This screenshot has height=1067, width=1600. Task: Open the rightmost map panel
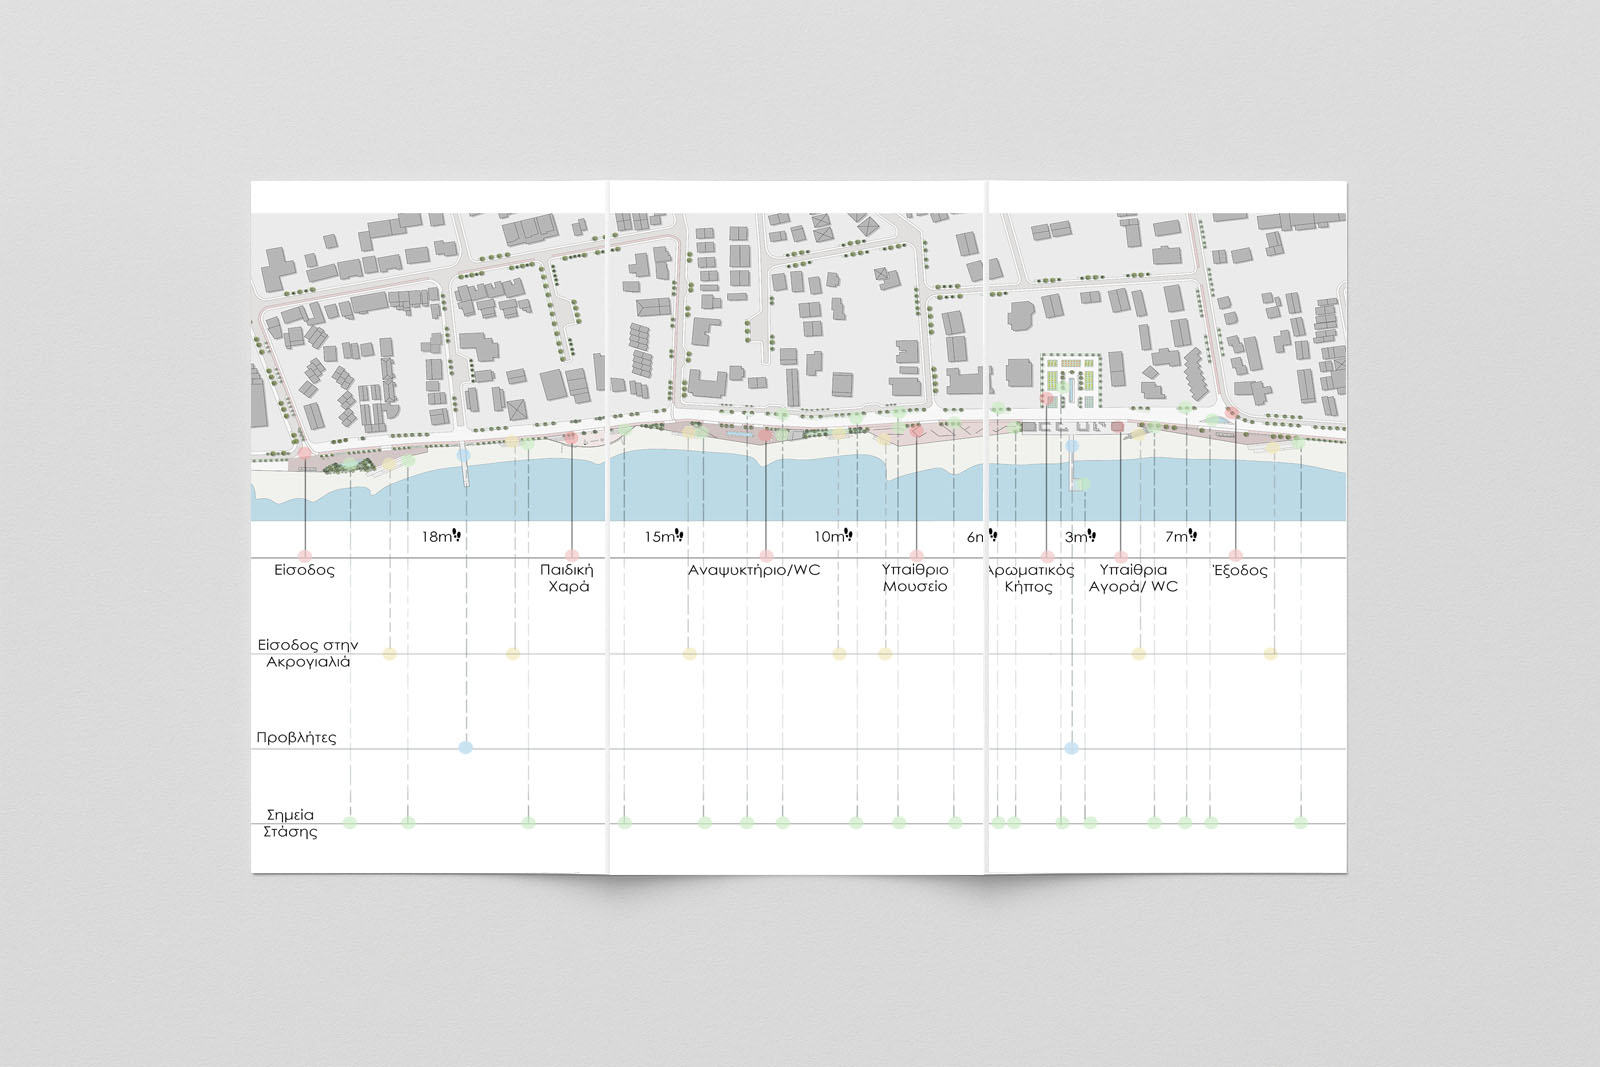point(1170,320)
